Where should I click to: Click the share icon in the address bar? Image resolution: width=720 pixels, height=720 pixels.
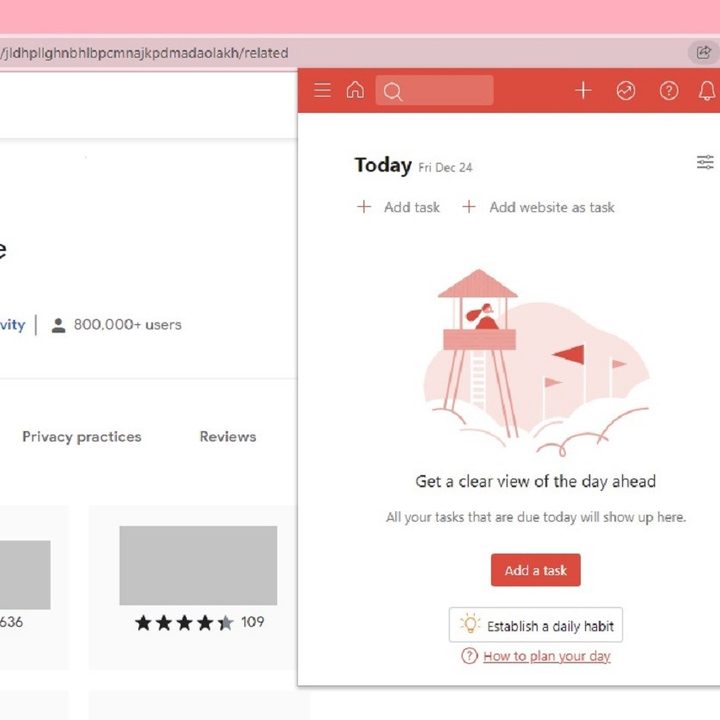pyautogui.click(x=703, y=52)
